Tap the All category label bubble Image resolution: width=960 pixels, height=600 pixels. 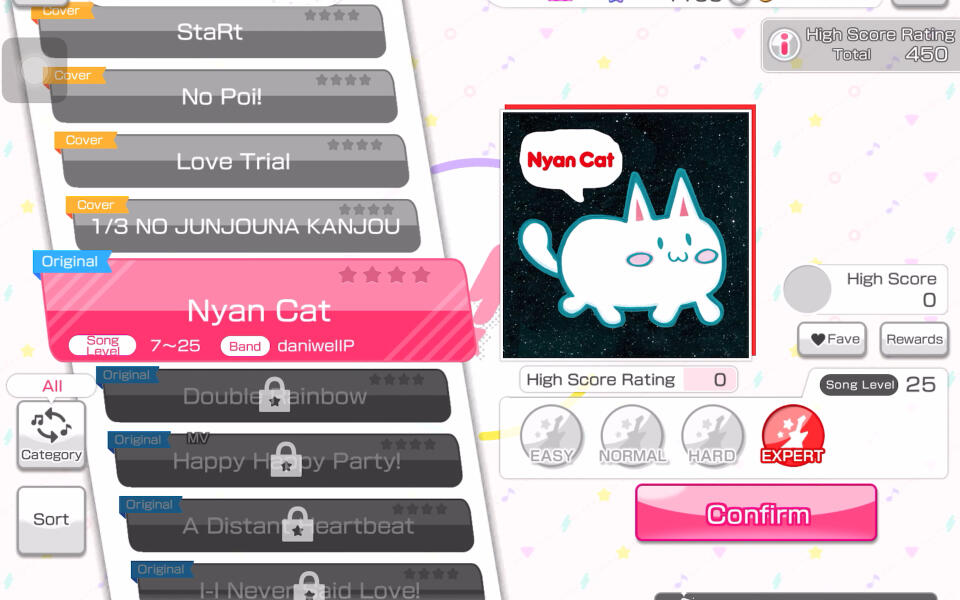click(51, 386)
